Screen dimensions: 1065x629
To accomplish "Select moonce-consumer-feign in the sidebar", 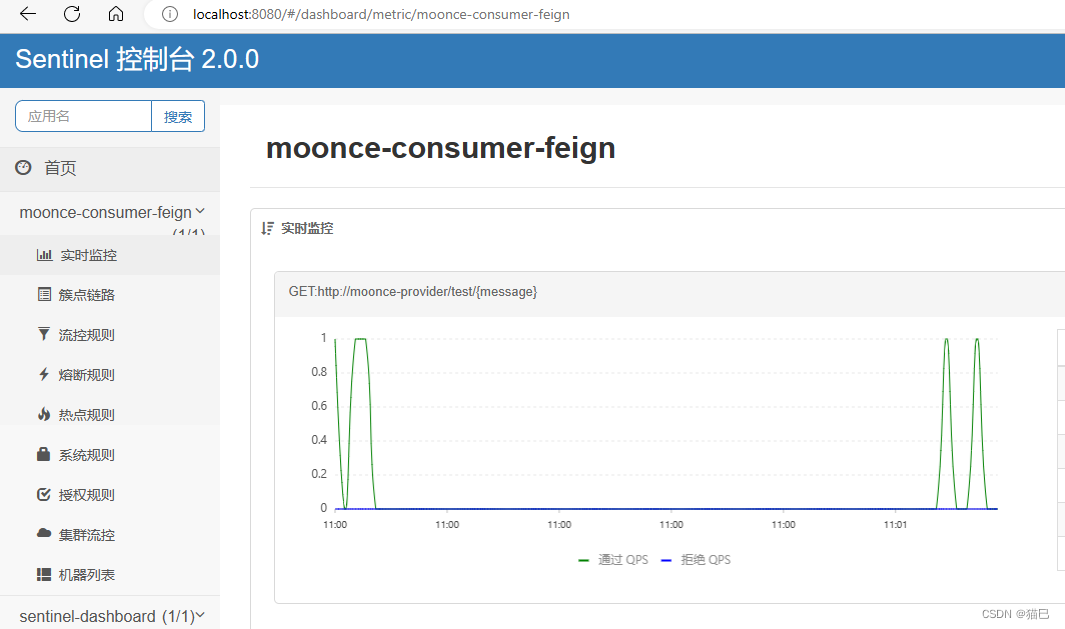I will [105, 213].
